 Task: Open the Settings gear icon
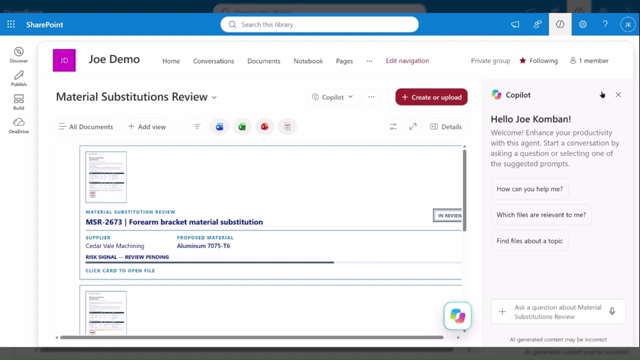point(582,24)
